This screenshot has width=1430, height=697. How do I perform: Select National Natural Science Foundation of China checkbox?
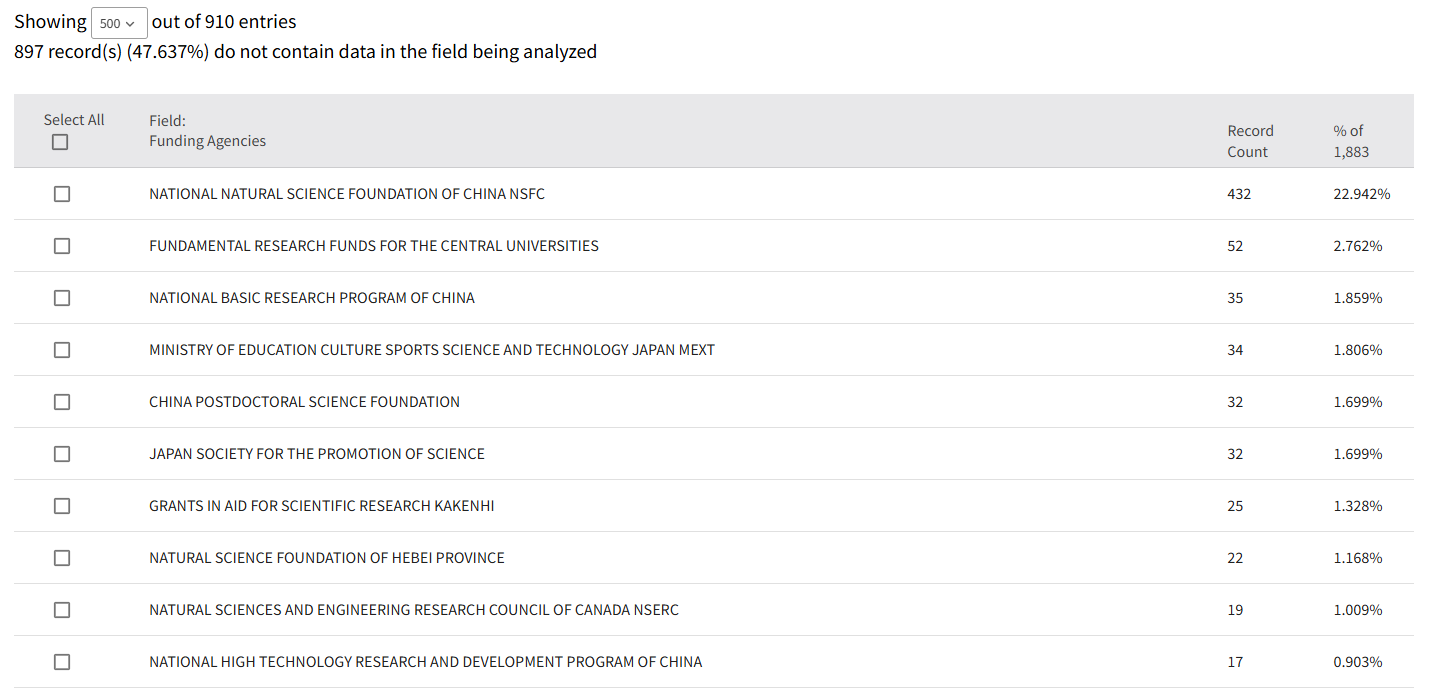62,194
